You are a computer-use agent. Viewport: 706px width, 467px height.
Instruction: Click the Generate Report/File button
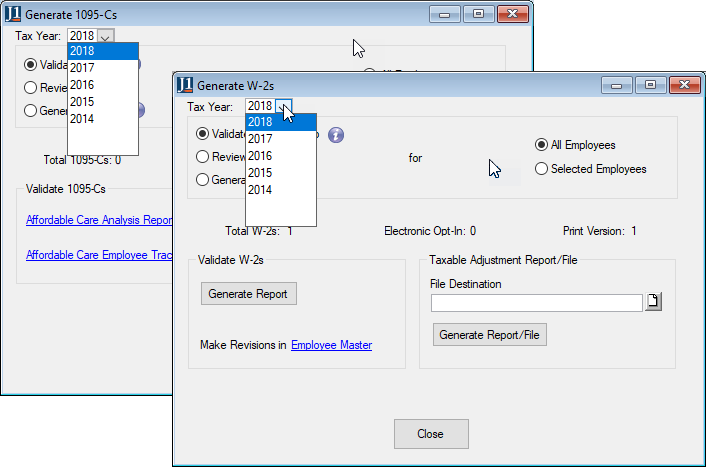tap(490, 335)
